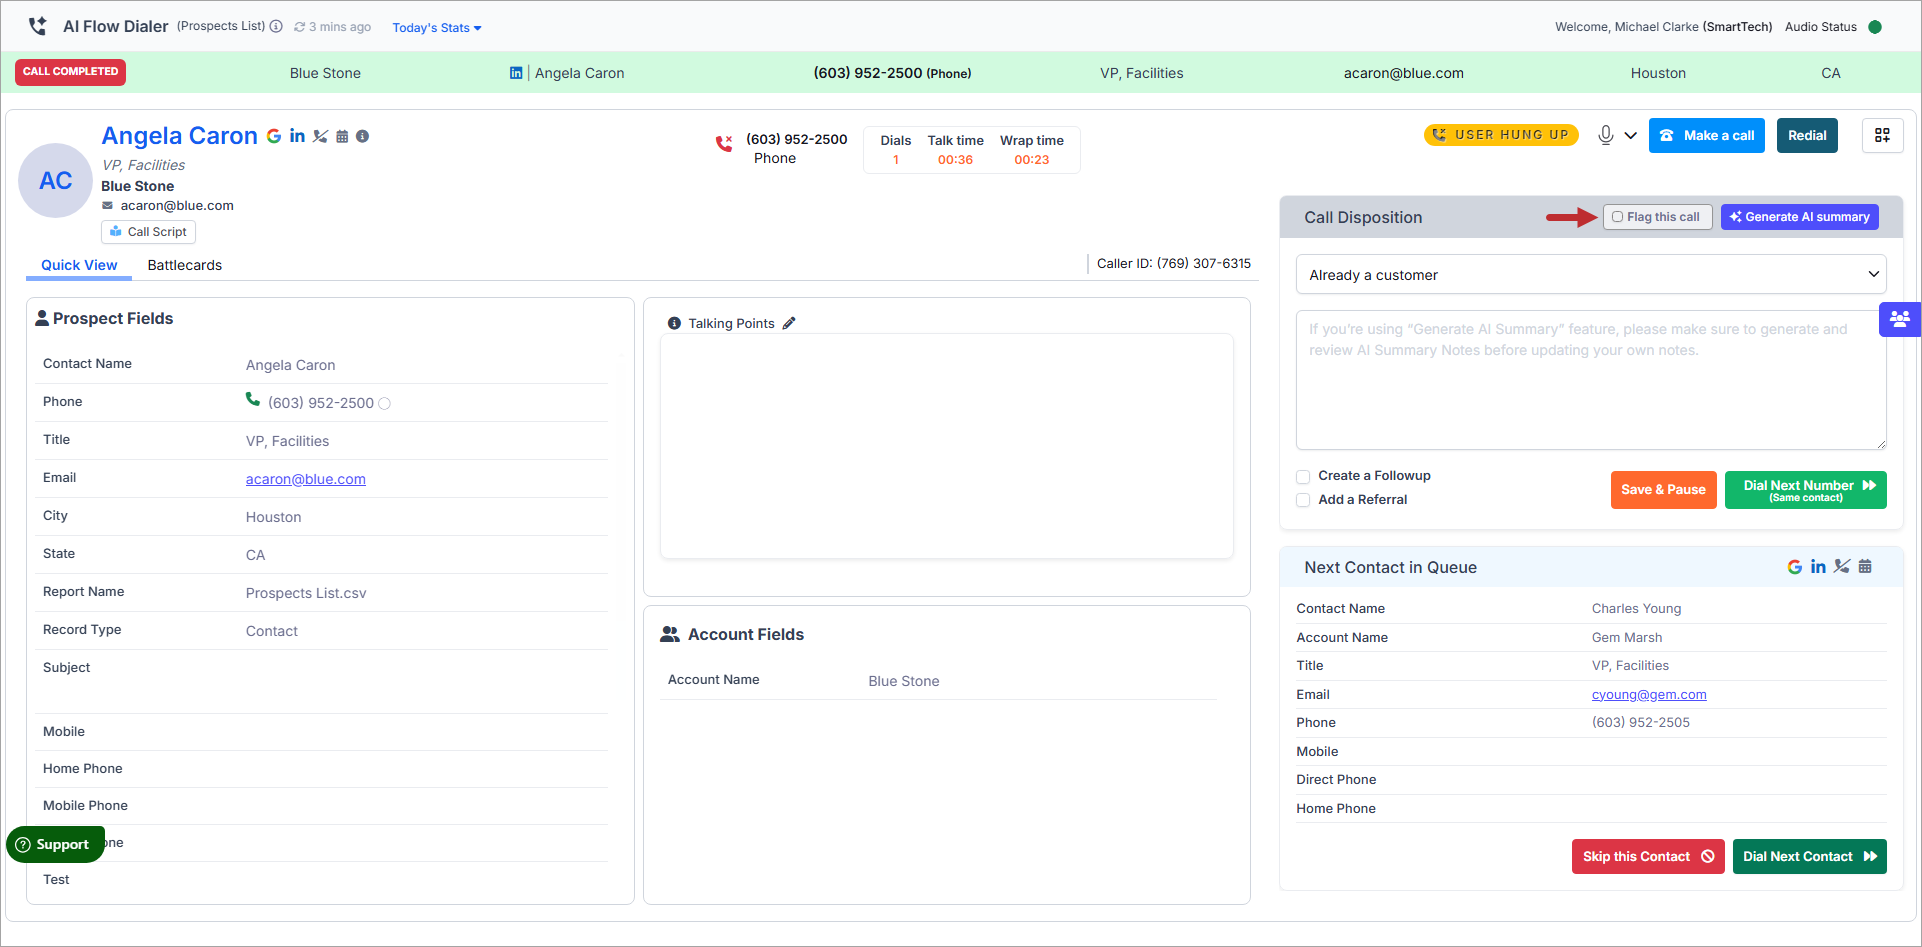
Task: Switch to the Battlecards tab
Action: click(x=185, y=265)
